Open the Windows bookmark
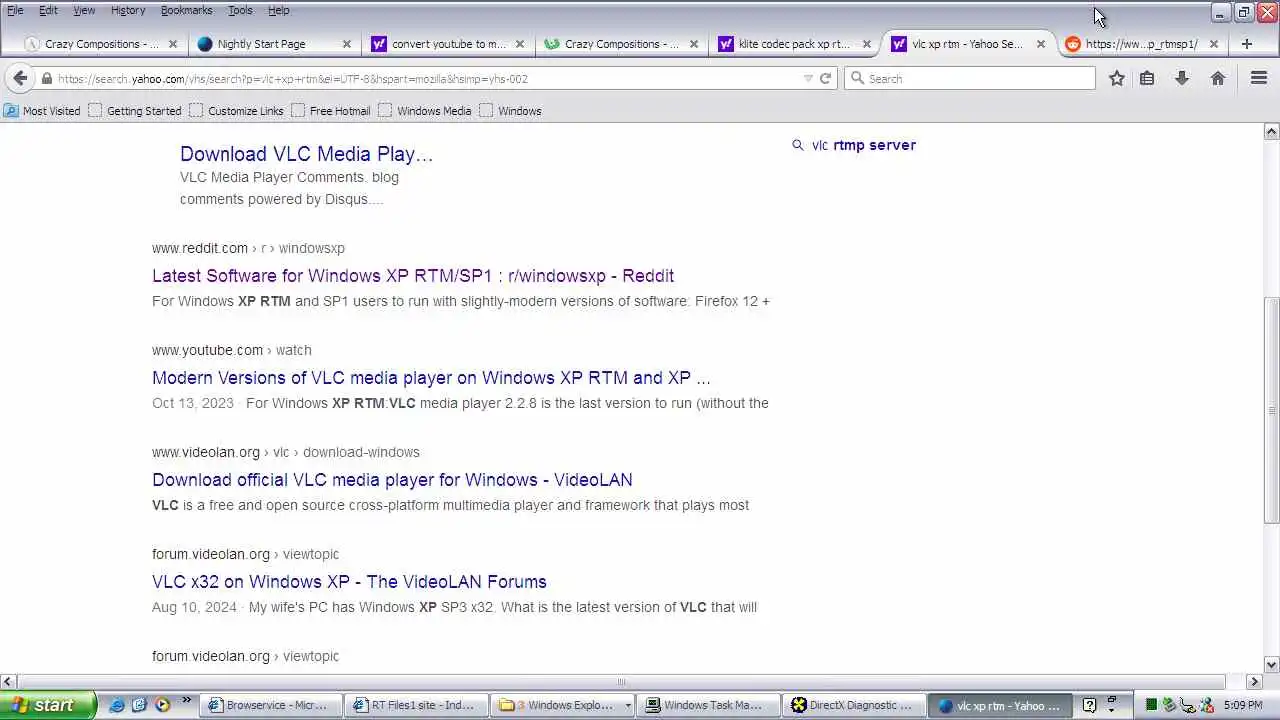Image resolution: width=1280 pixels, height=720 pixels. pyautogui.click(x=511, y=111)
